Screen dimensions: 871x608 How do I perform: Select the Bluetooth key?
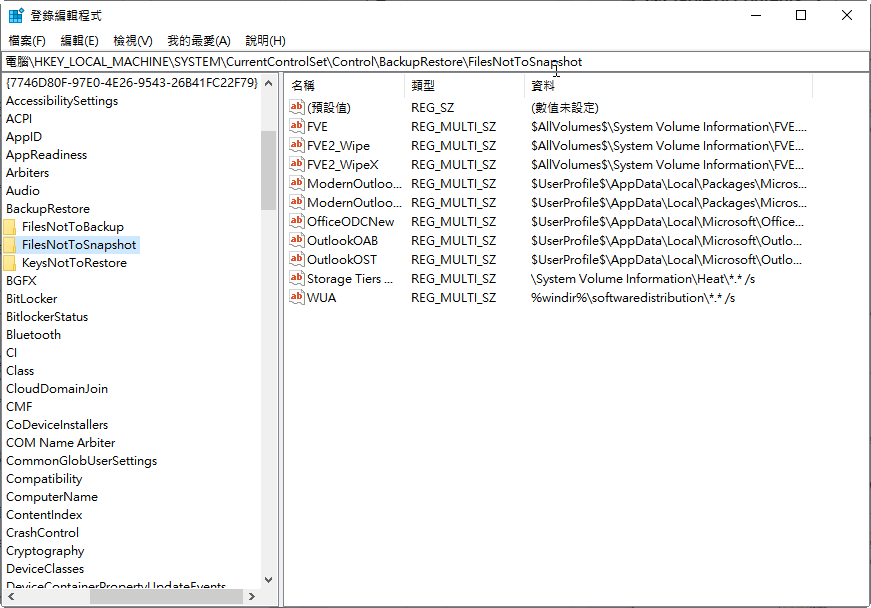click(33, 335)
